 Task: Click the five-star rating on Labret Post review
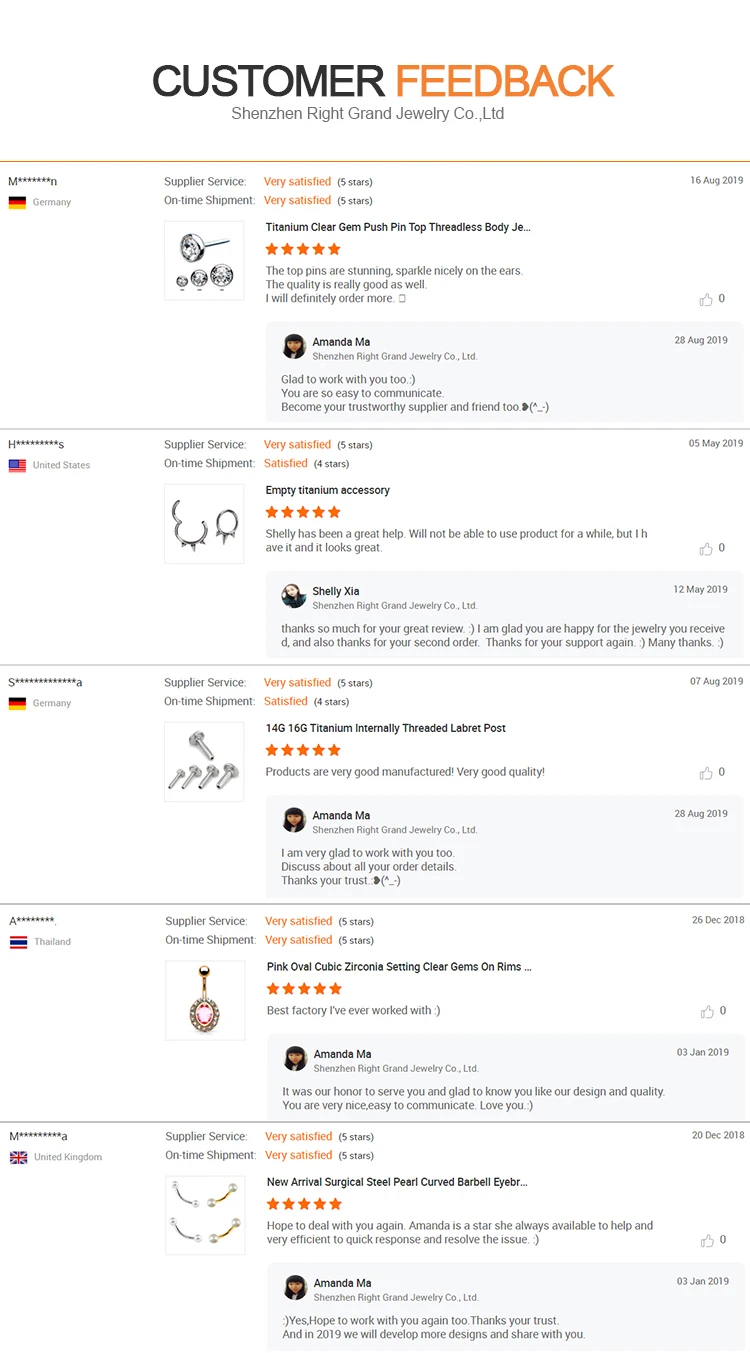coord(303,750)
